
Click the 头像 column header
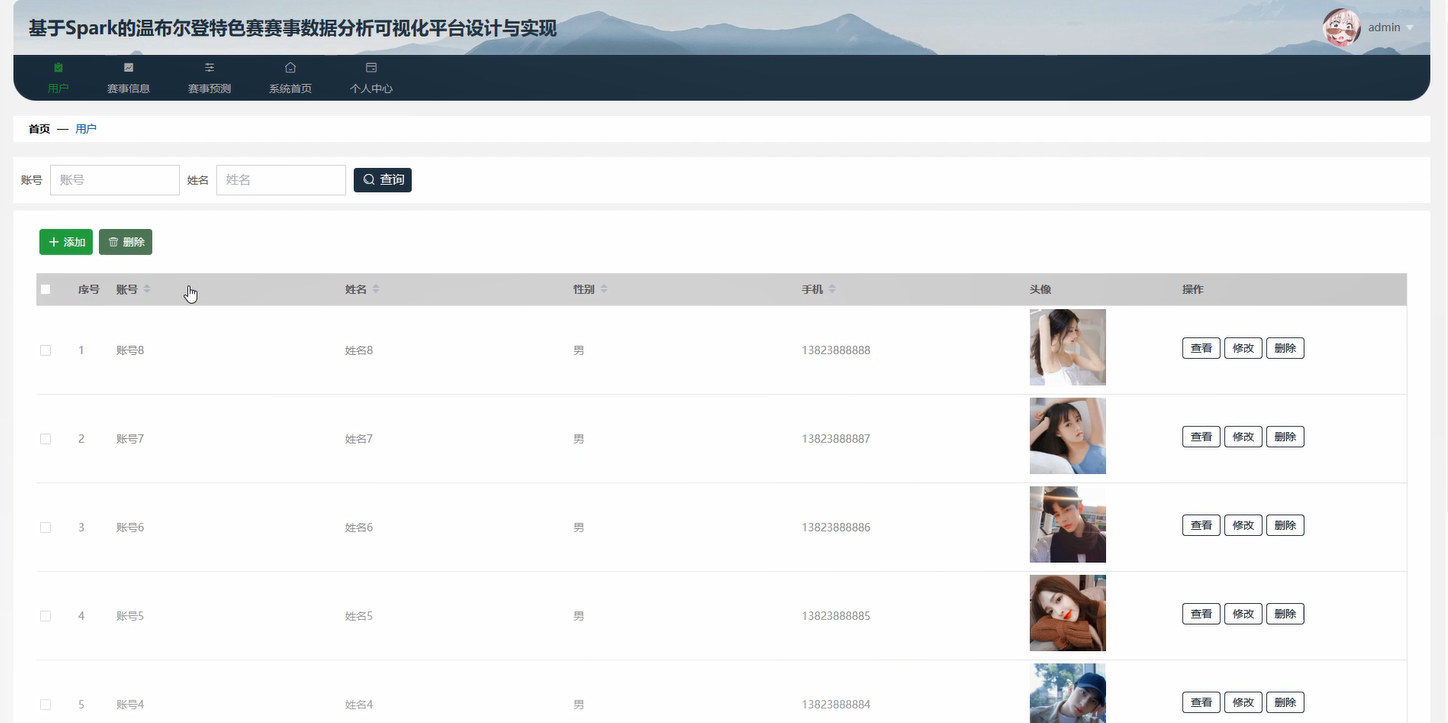tap(1040, 289)
